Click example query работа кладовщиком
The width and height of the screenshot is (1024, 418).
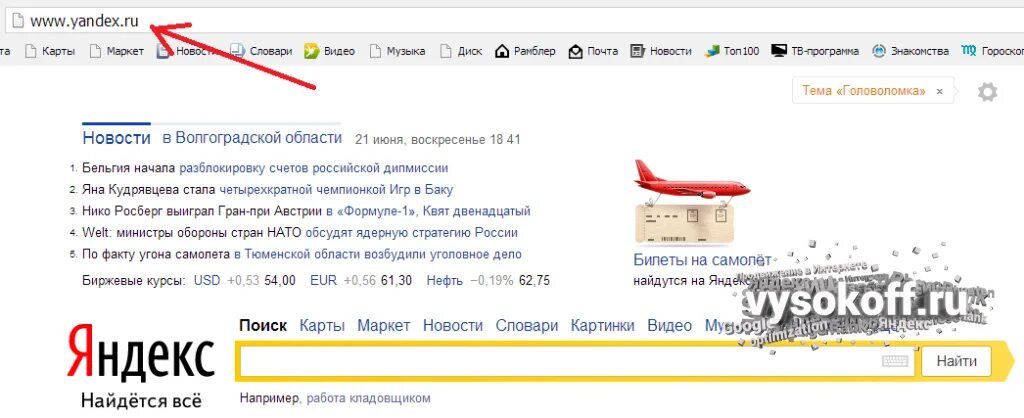pyautogui.click(x=368, y=398)
